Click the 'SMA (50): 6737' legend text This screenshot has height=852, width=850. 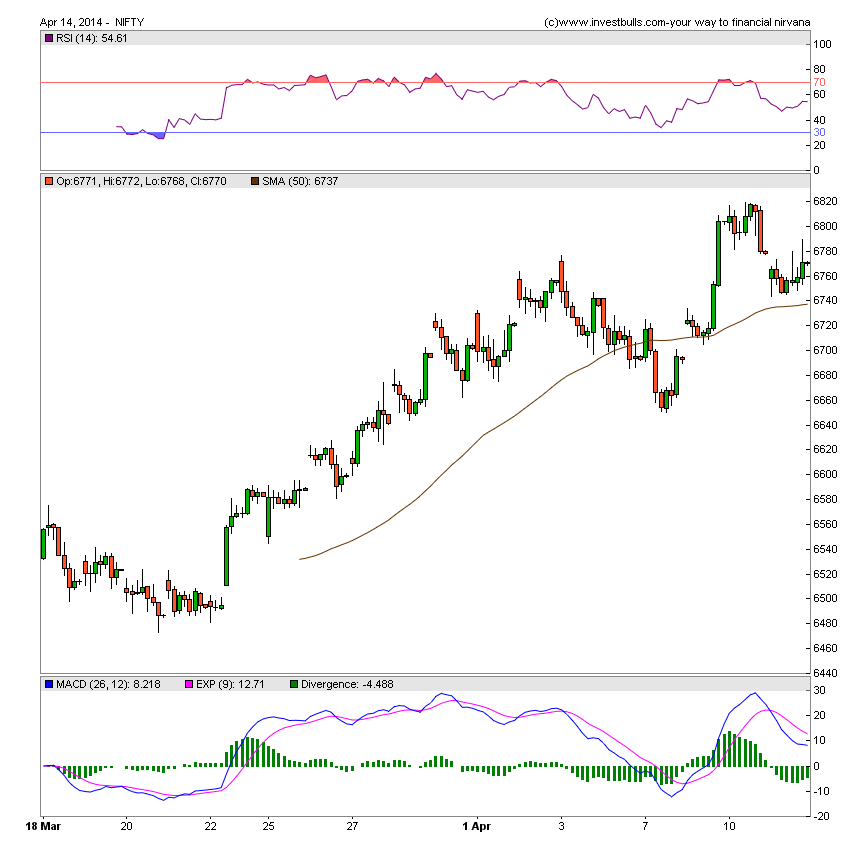(x=301, y=181)
